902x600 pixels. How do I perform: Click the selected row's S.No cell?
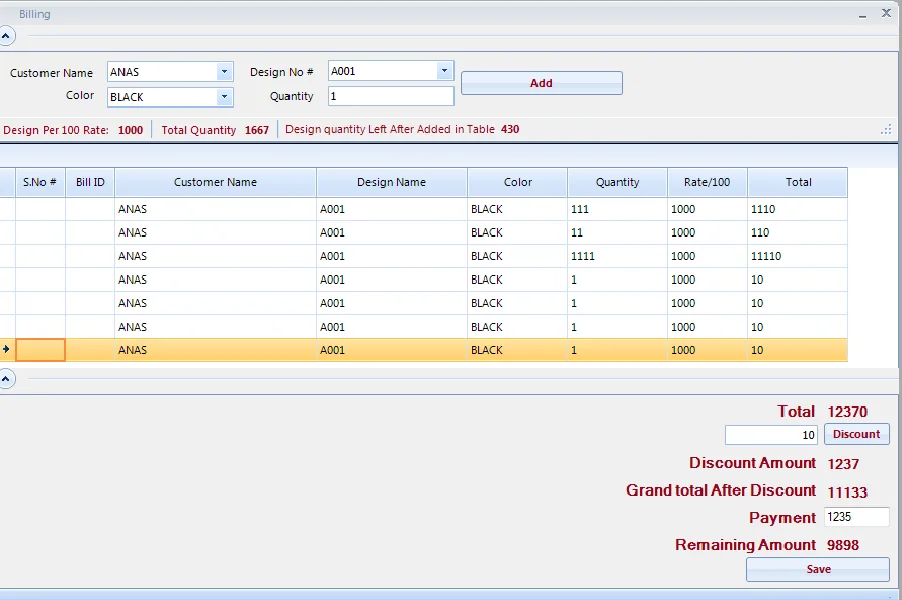click(40, 350)
